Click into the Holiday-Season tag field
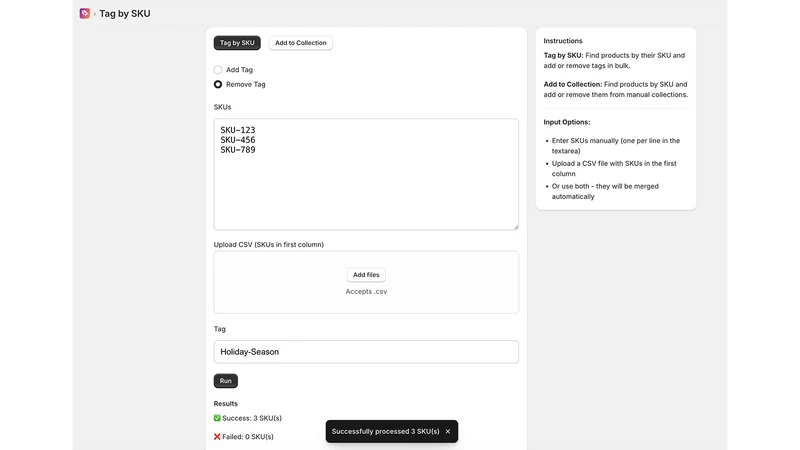800x450 pixels. pos(366,352)
